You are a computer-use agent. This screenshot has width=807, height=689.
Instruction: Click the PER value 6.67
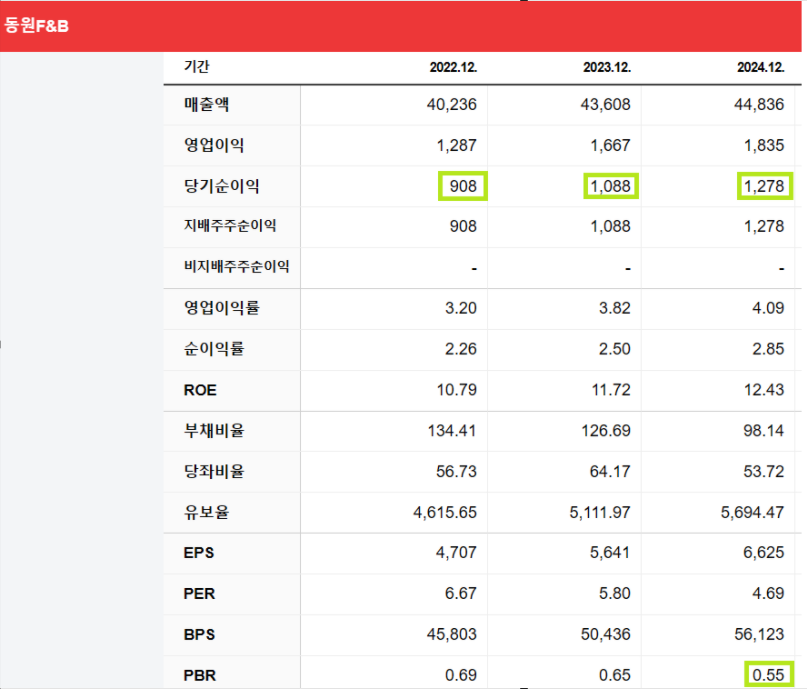tap(461, 593)
